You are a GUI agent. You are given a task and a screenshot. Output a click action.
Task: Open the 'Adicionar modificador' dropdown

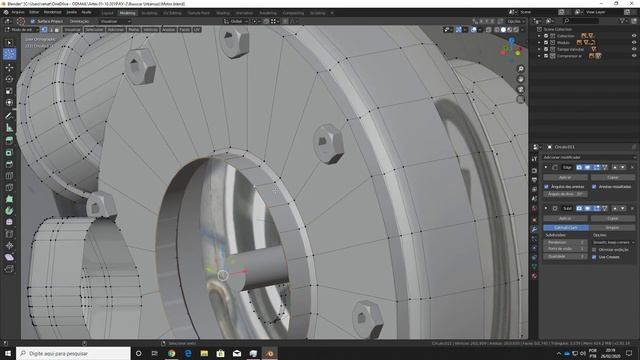(x=589, y=157)
